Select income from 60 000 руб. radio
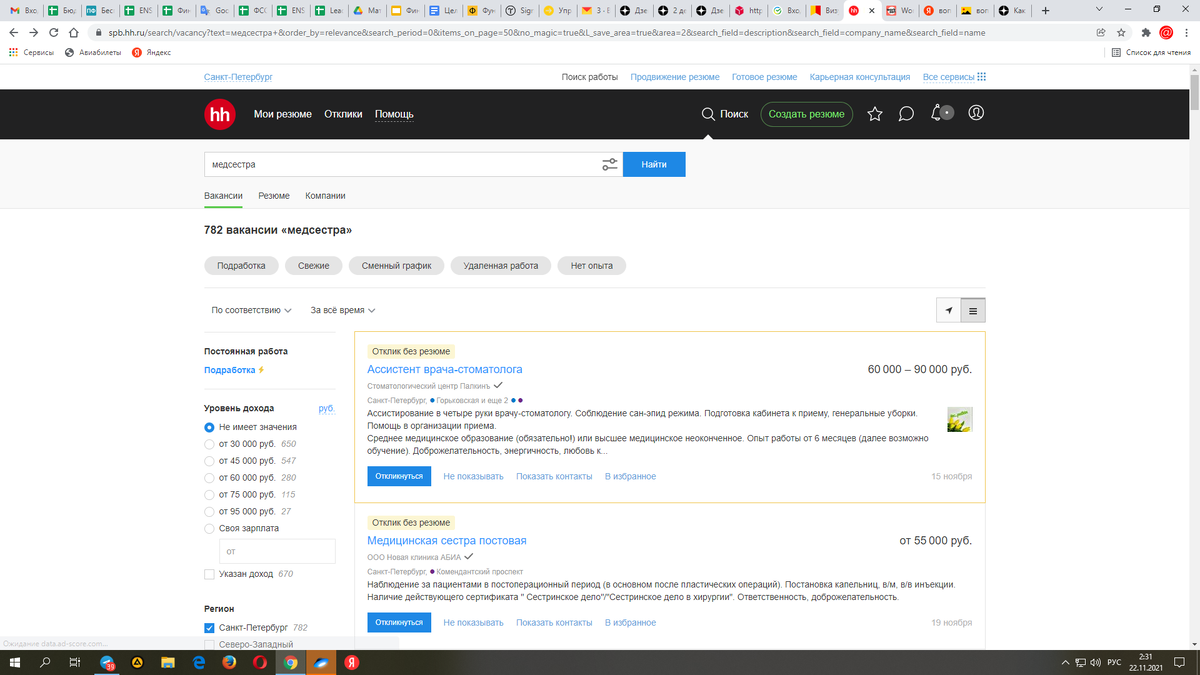The image size is (1200, 675). pyautogui.click(x=209, y=478)
